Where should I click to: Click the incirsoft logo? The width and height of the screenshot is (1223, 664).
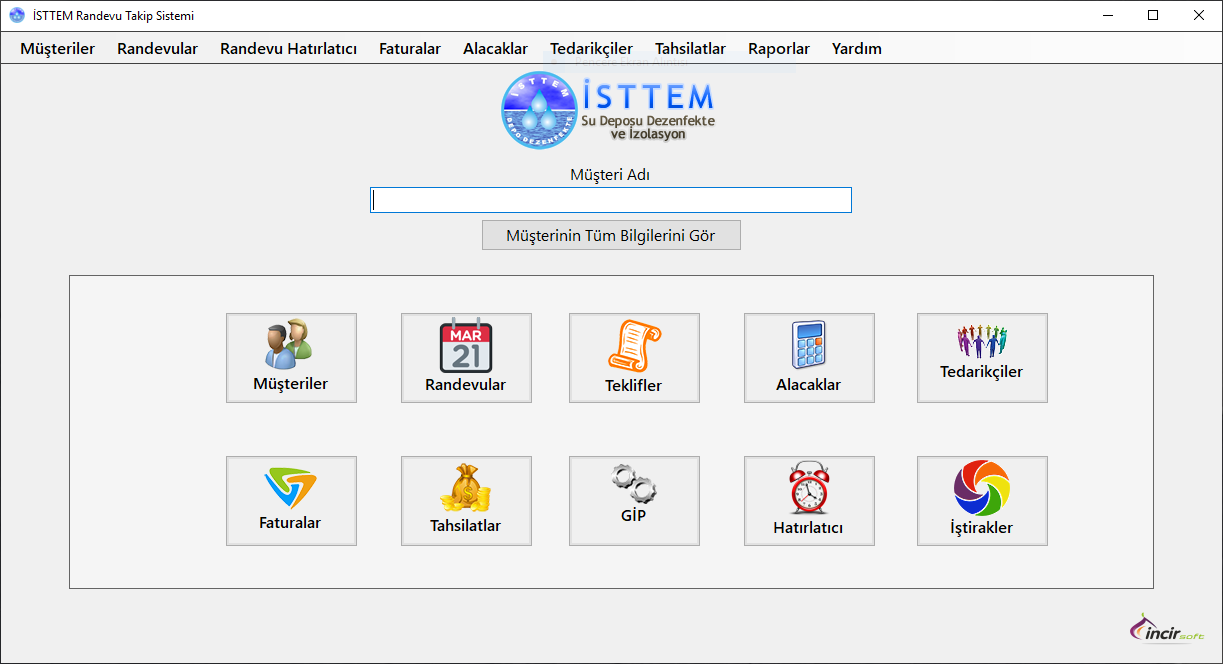coord(1167,629)
